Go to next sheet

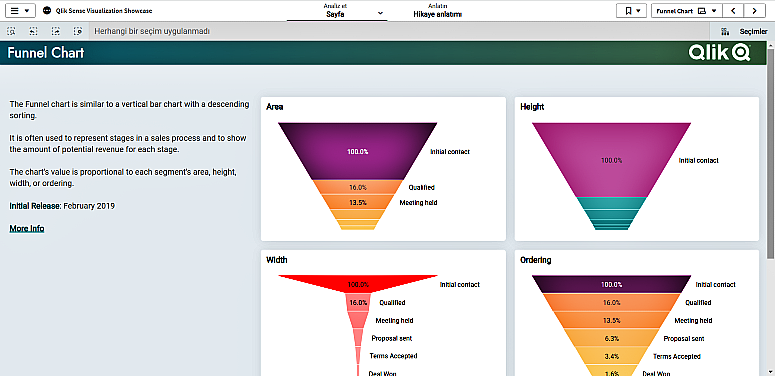(x=755, y=10)
